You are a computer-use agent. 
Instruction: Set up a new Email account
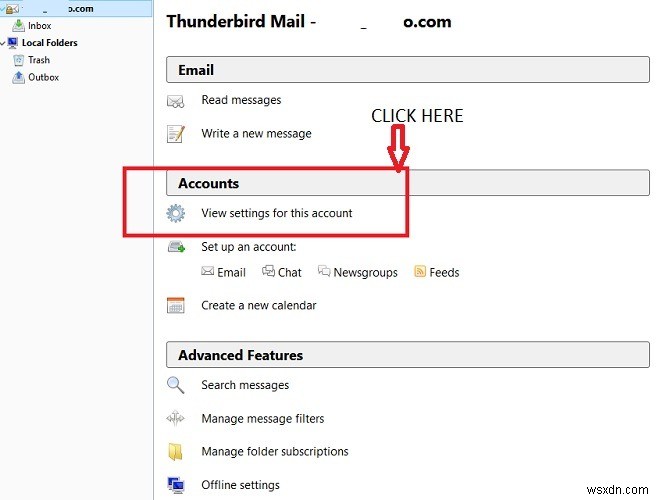231,272
